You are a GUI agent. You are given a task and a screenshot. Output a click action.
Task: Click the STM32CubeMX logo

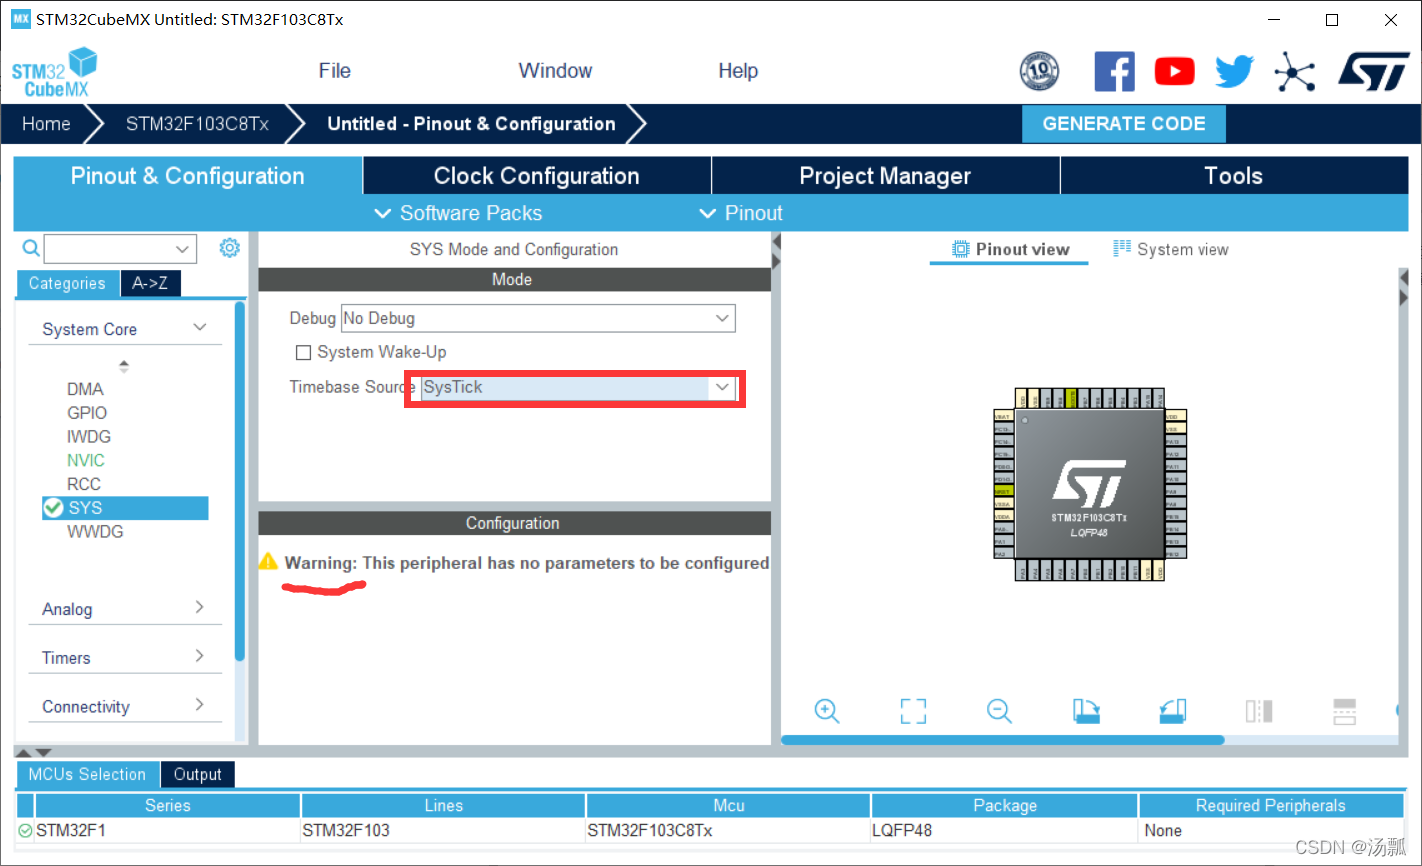point(54,72)
